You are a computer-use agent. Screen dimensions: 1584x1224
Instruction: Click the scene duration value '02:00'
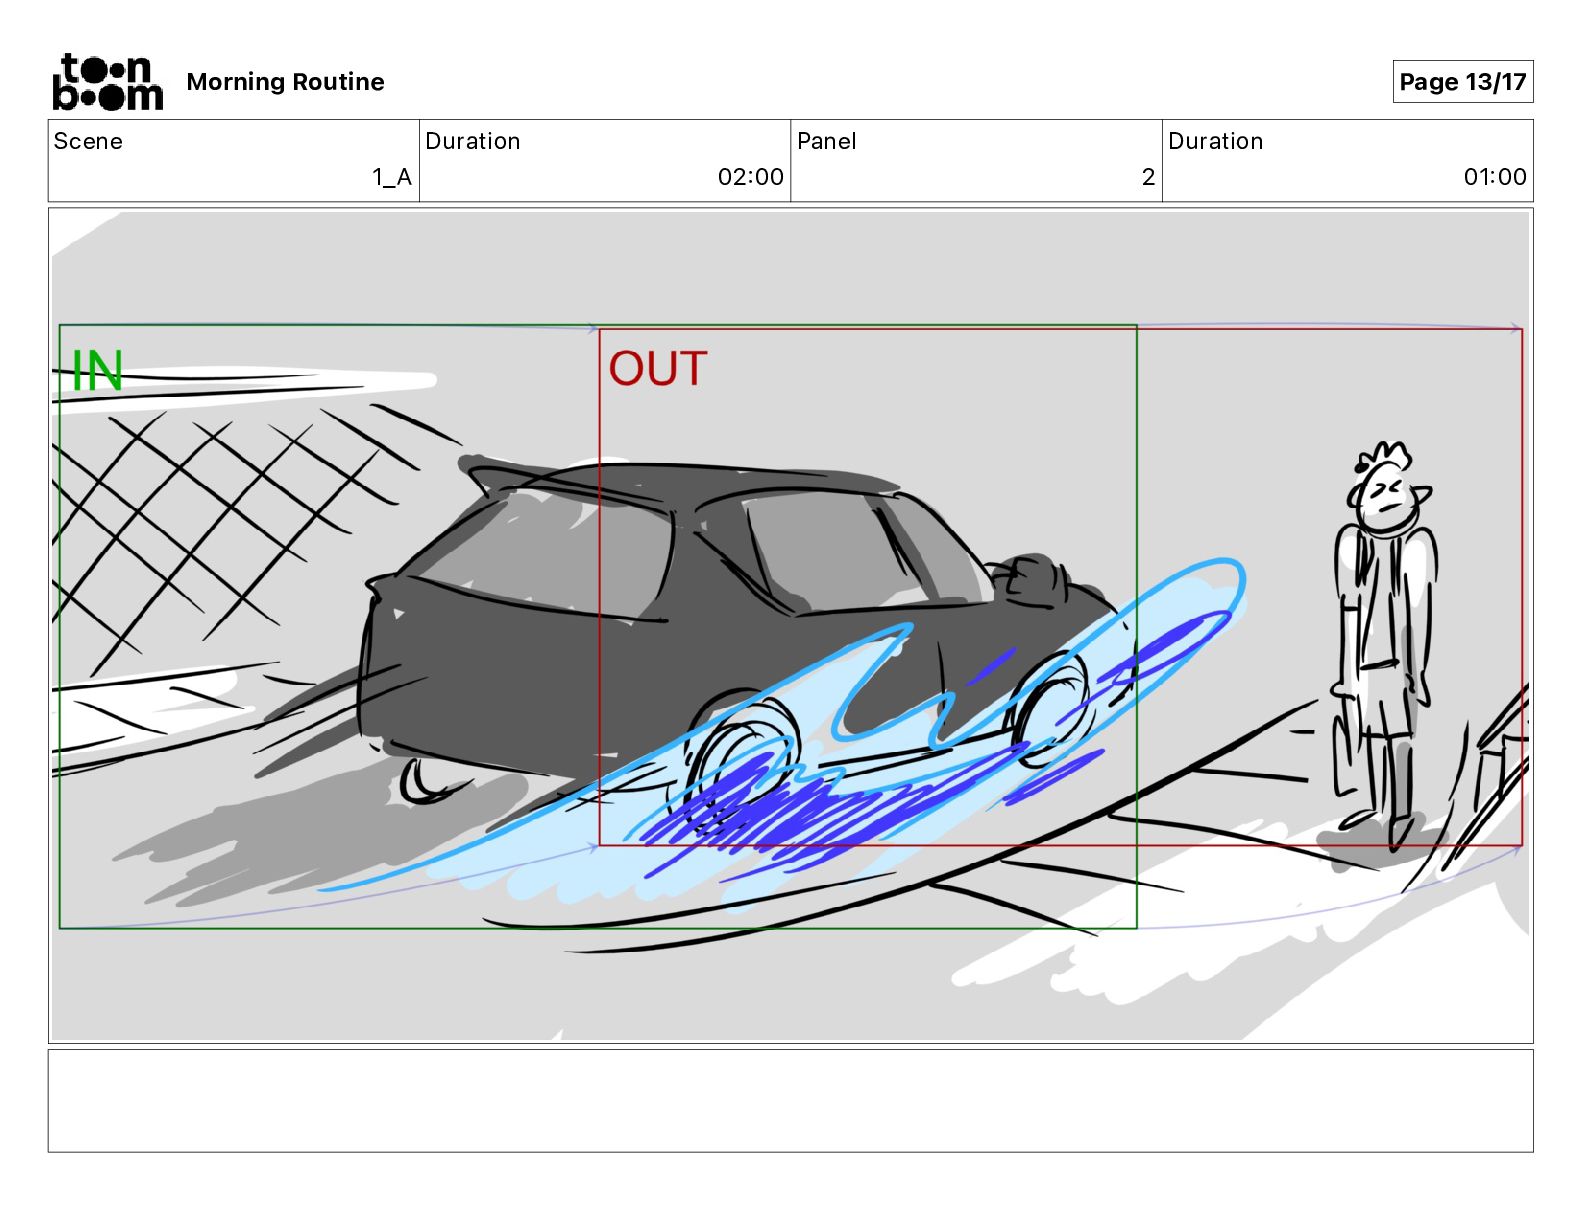750,177
